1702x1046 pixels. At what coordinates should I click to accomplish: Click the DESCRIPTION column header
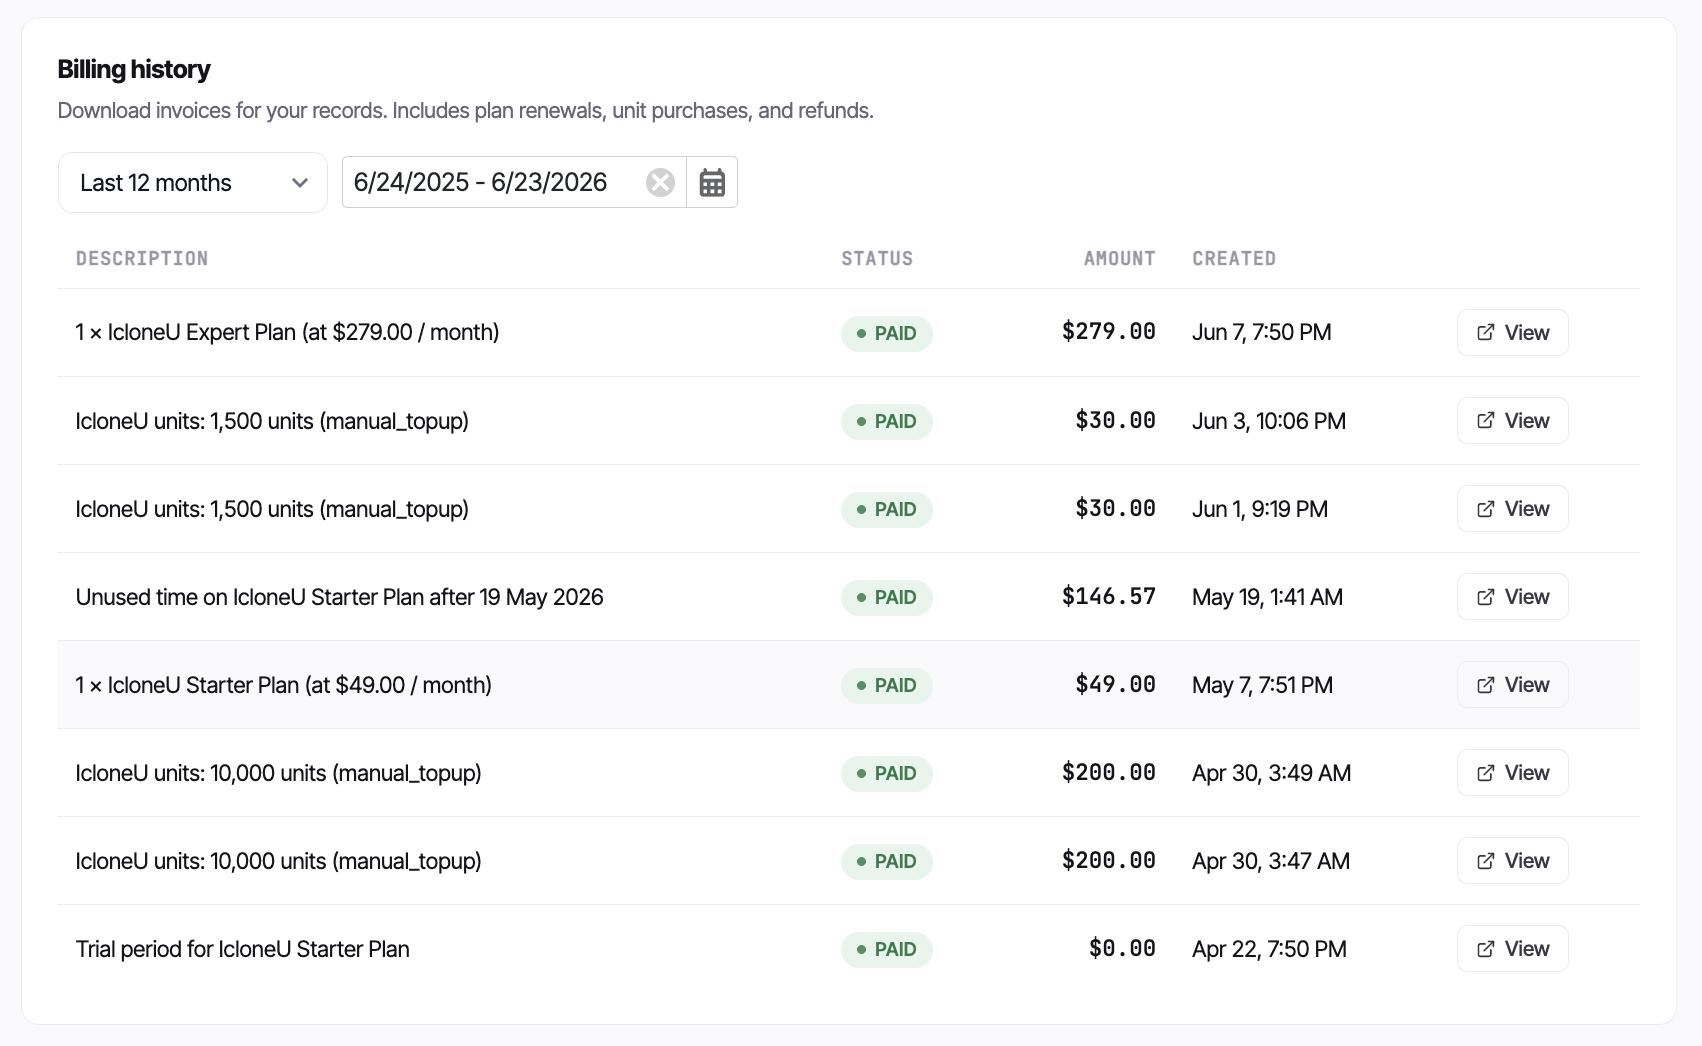point(142,258)
